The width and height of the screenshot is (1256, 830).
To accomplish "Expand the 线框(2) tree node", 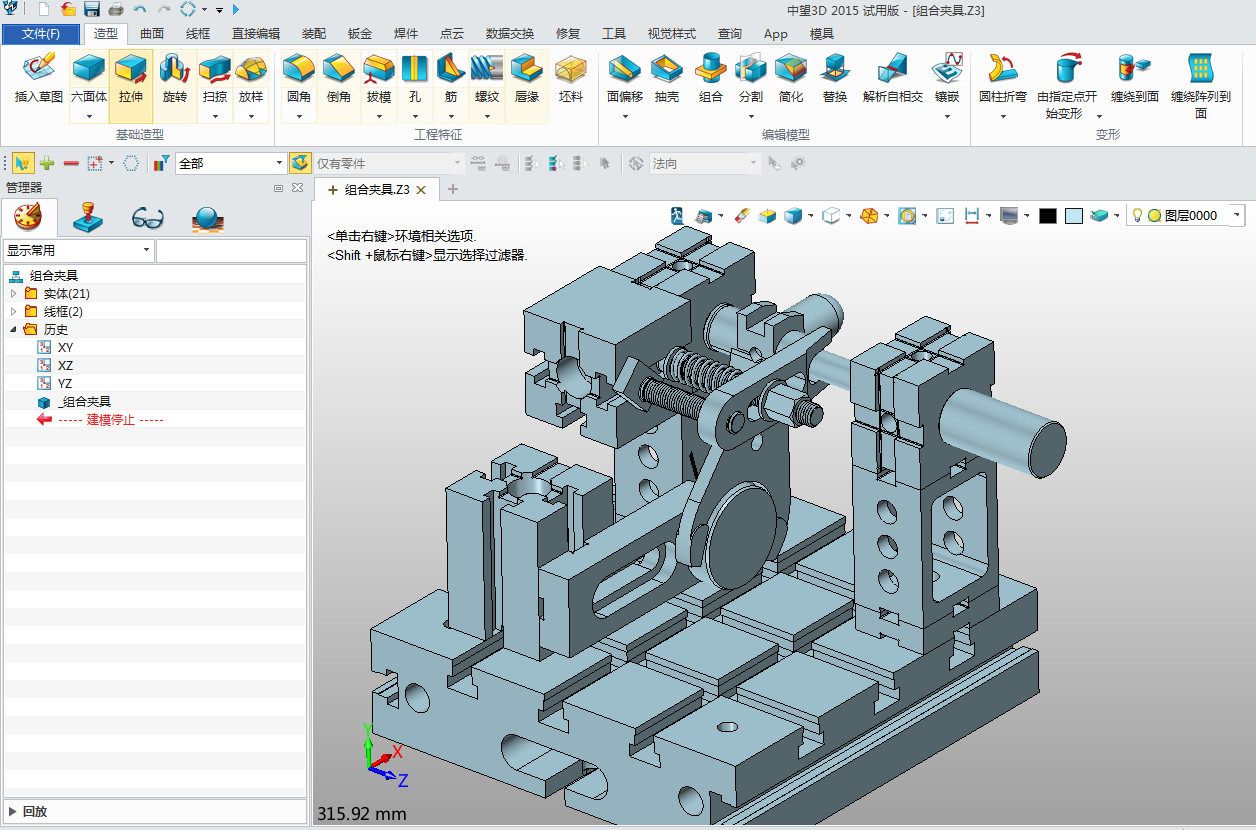I will coord(13,312).
